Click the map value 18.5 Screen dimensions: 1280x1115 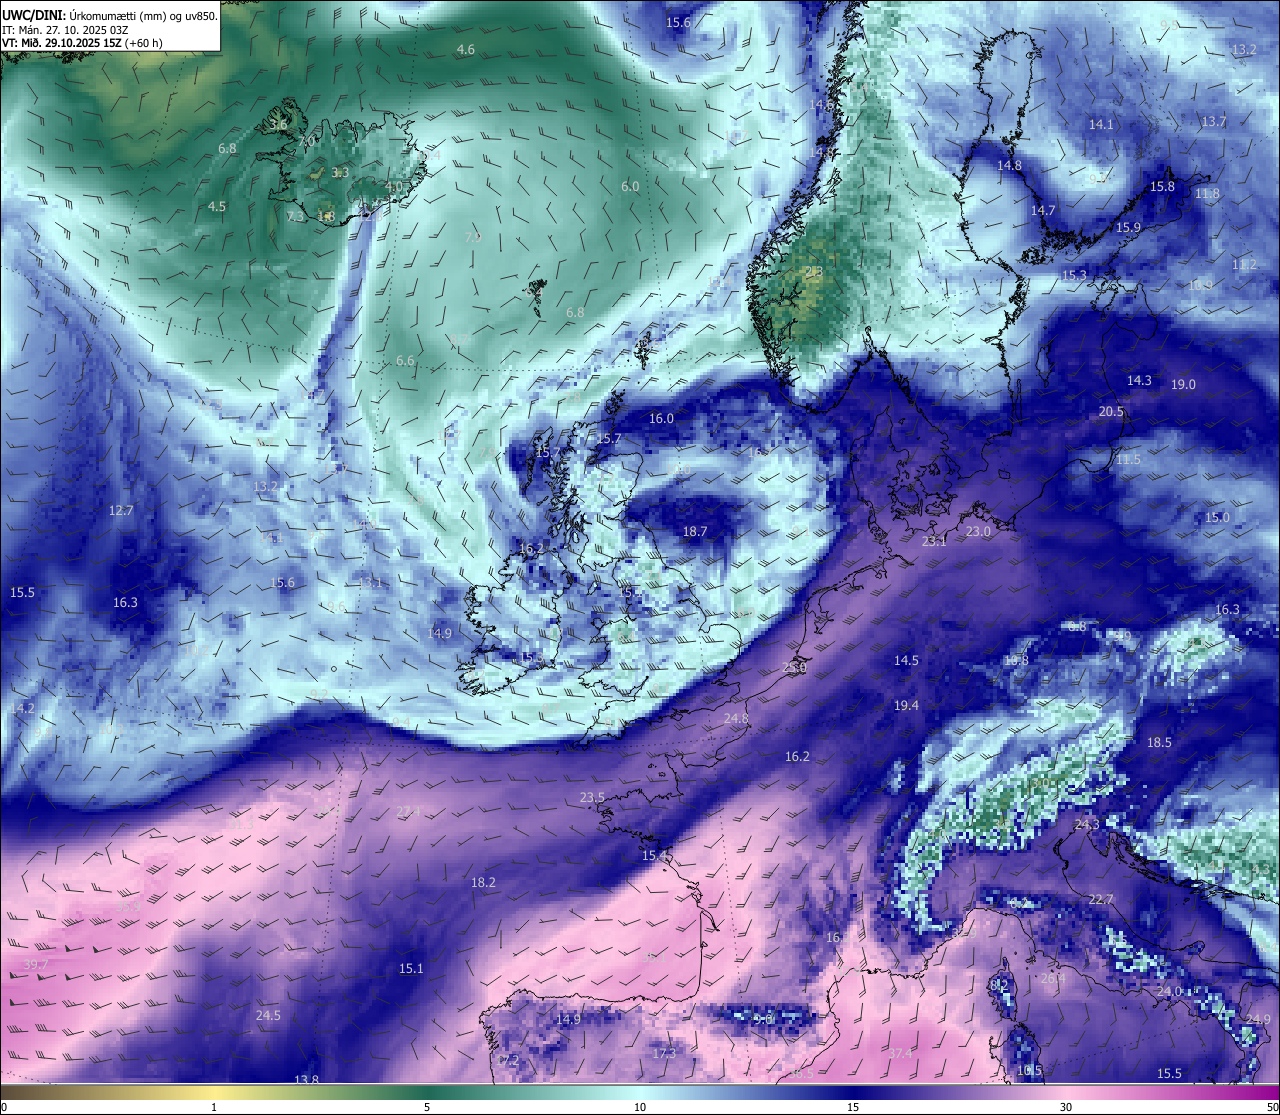[1159, 742]
